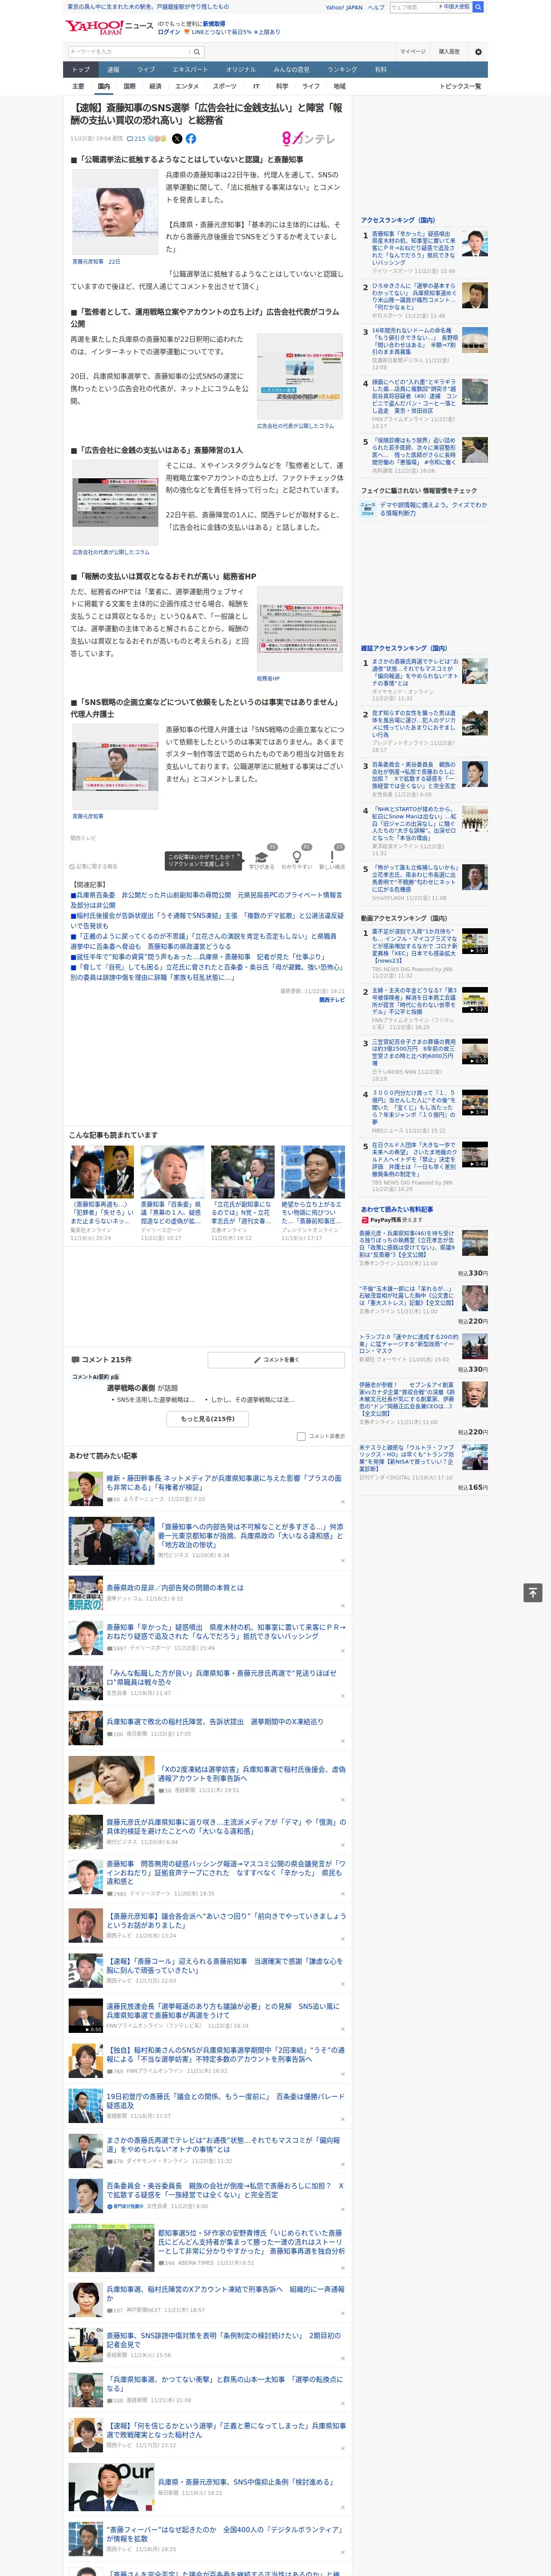Play the 0:48 video ranking thumbnail
Screen dimensions: 551x2576
[475, 1154]
